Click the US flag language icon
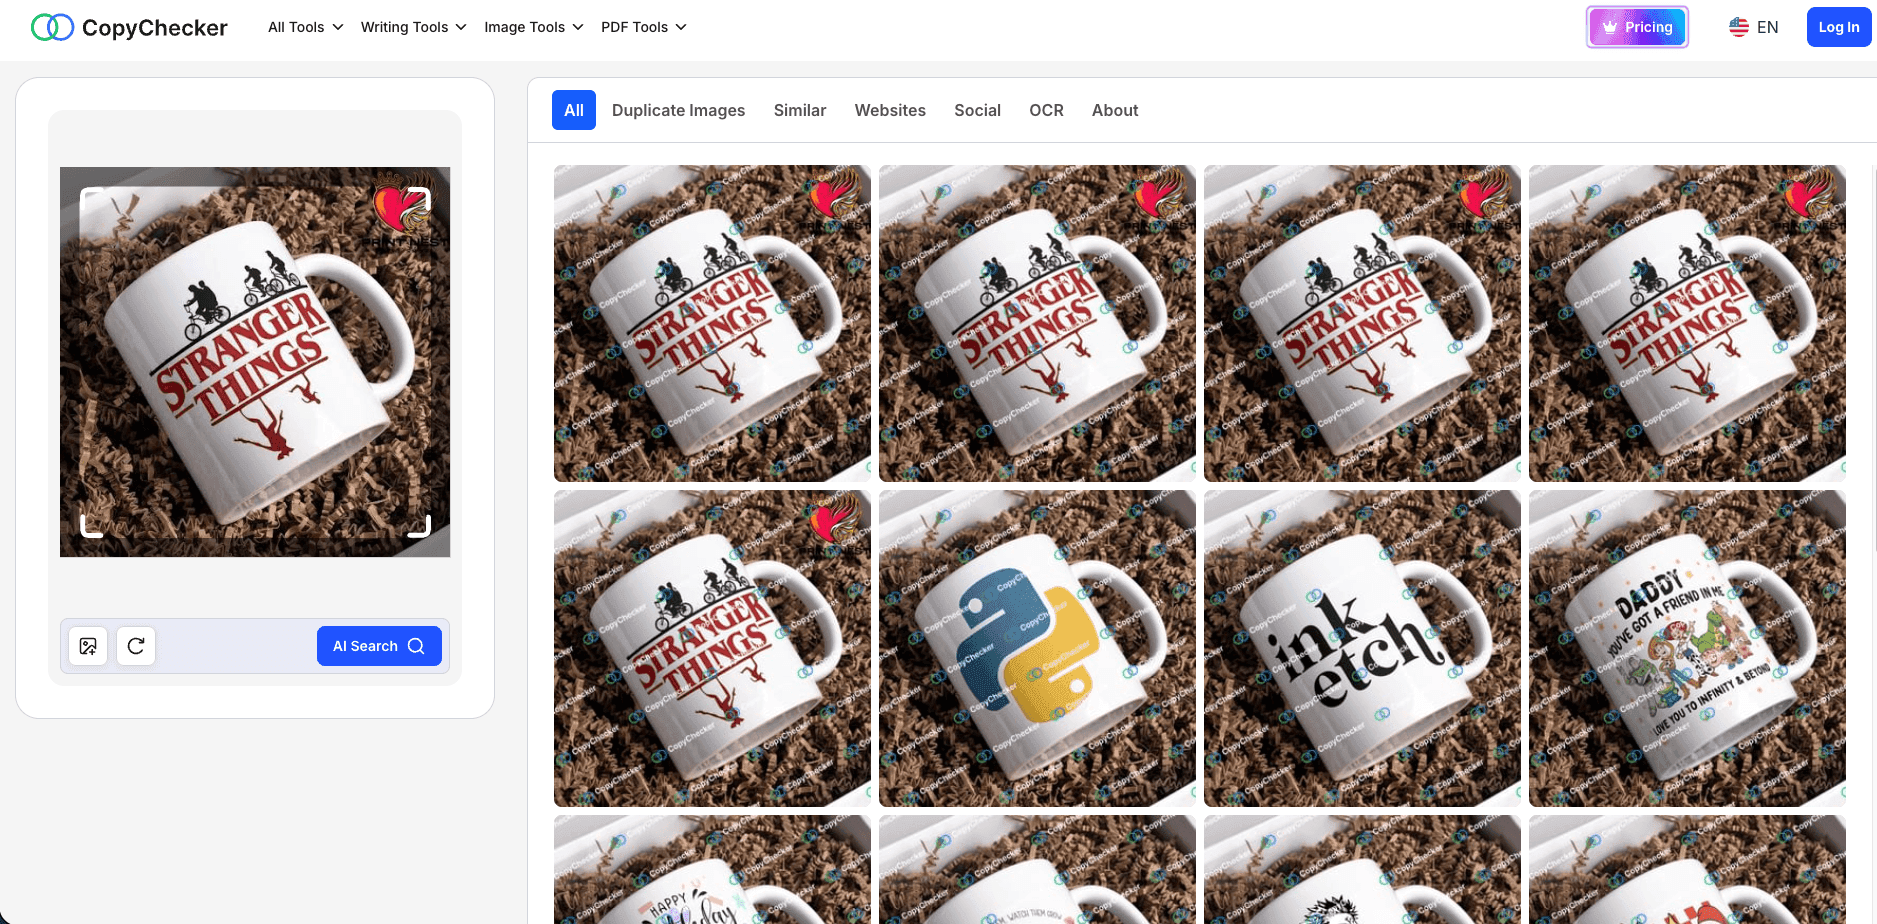The height and width of the screenshot is (924, 1877). pyautogui.click(x=1739, y=27)
